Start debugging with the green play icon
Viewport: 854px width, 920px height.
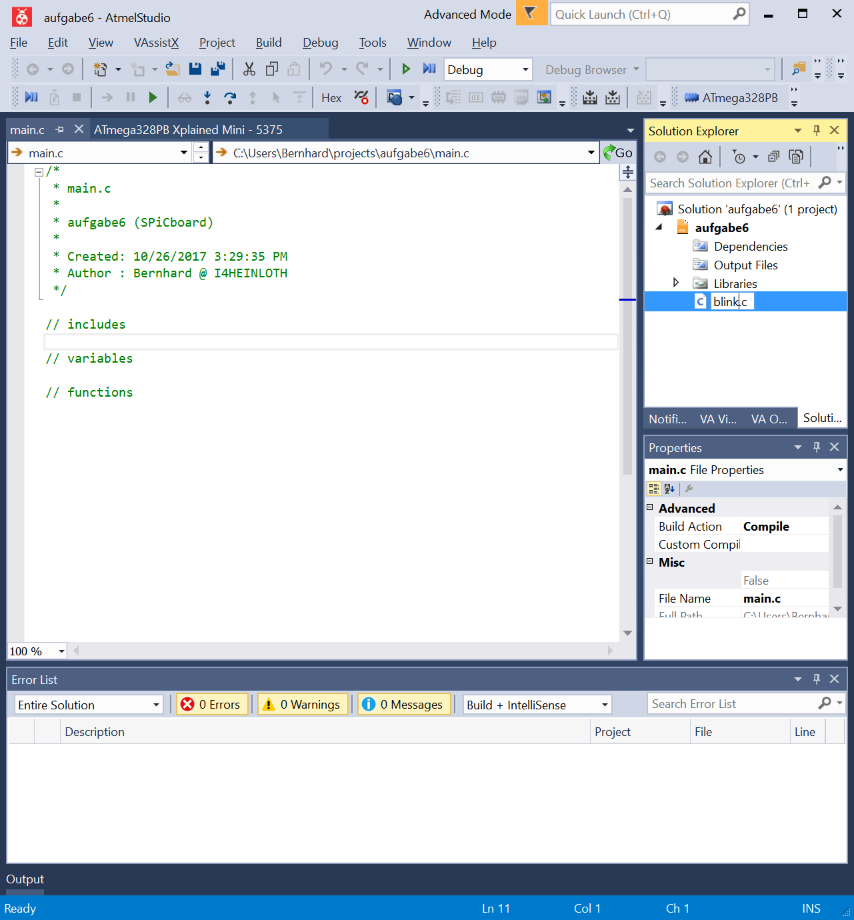(406, 69)
